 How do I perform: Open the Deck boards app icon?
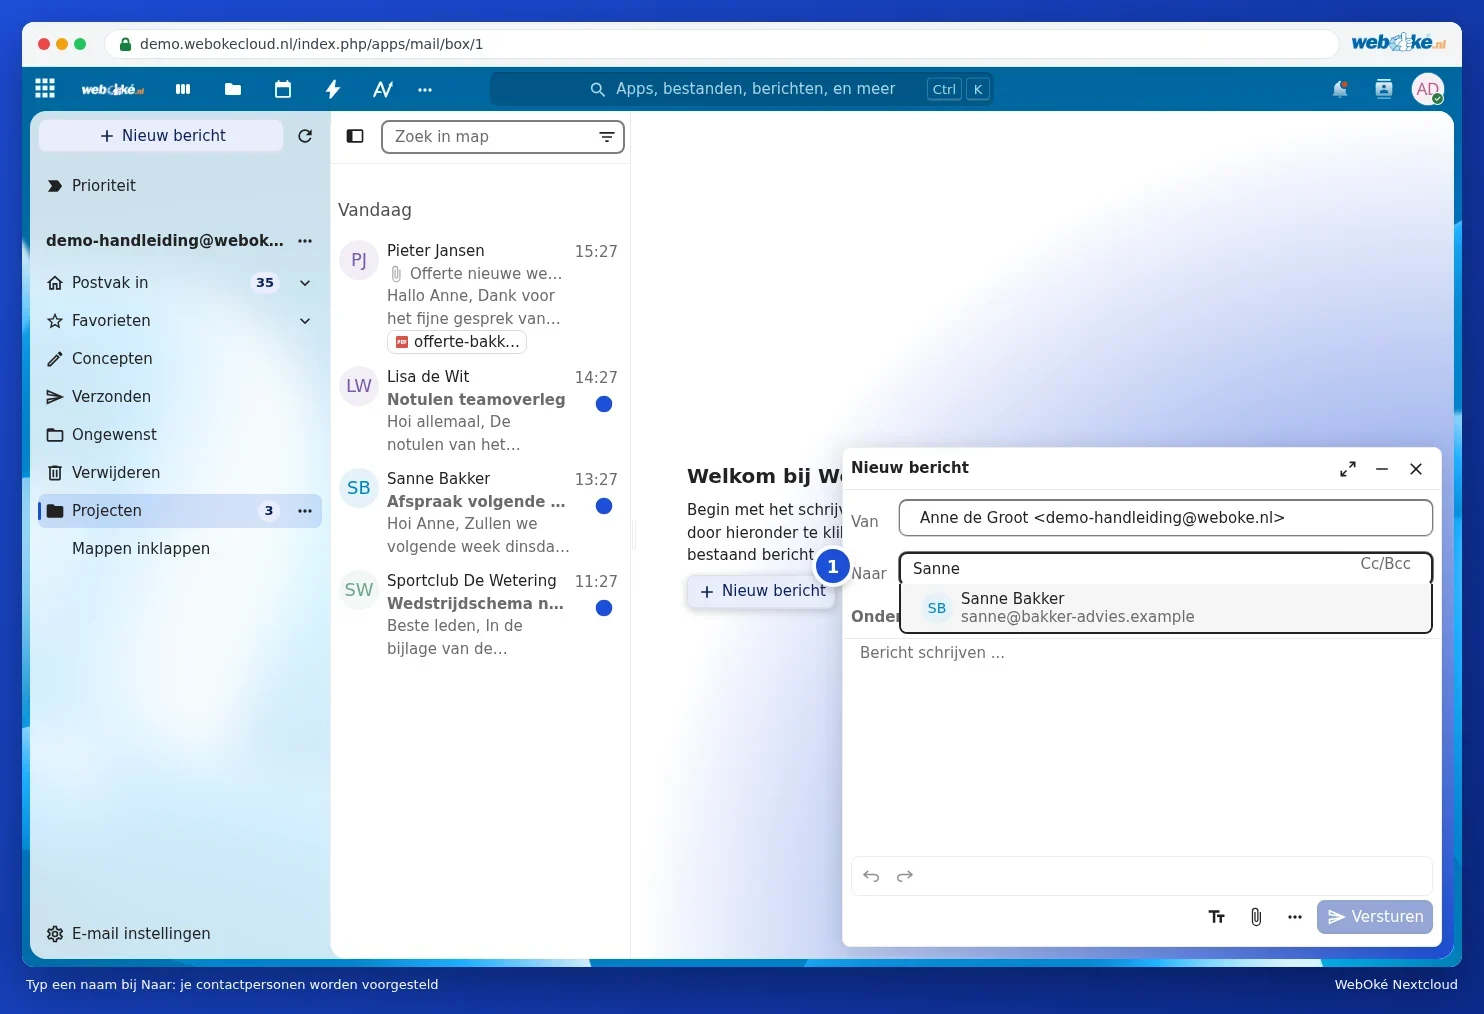pyautogui.click(x=183, y=89)
